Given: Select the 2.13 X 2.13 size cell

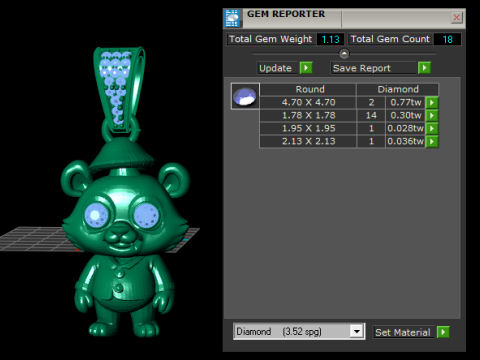Looking at the screenshot, I should 308,141.
